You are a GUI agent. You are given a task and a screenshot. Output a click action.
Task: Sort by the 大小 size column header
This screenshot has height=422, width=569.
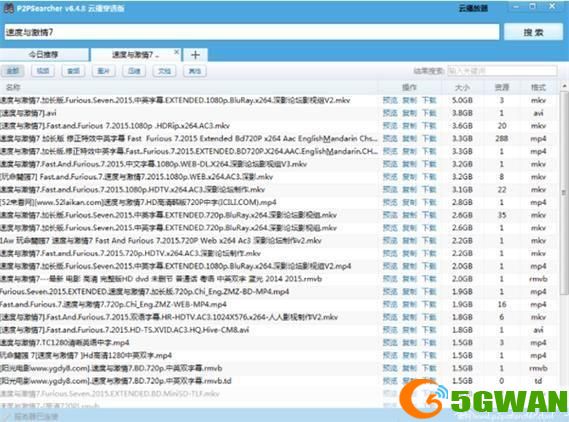(462, 87)
